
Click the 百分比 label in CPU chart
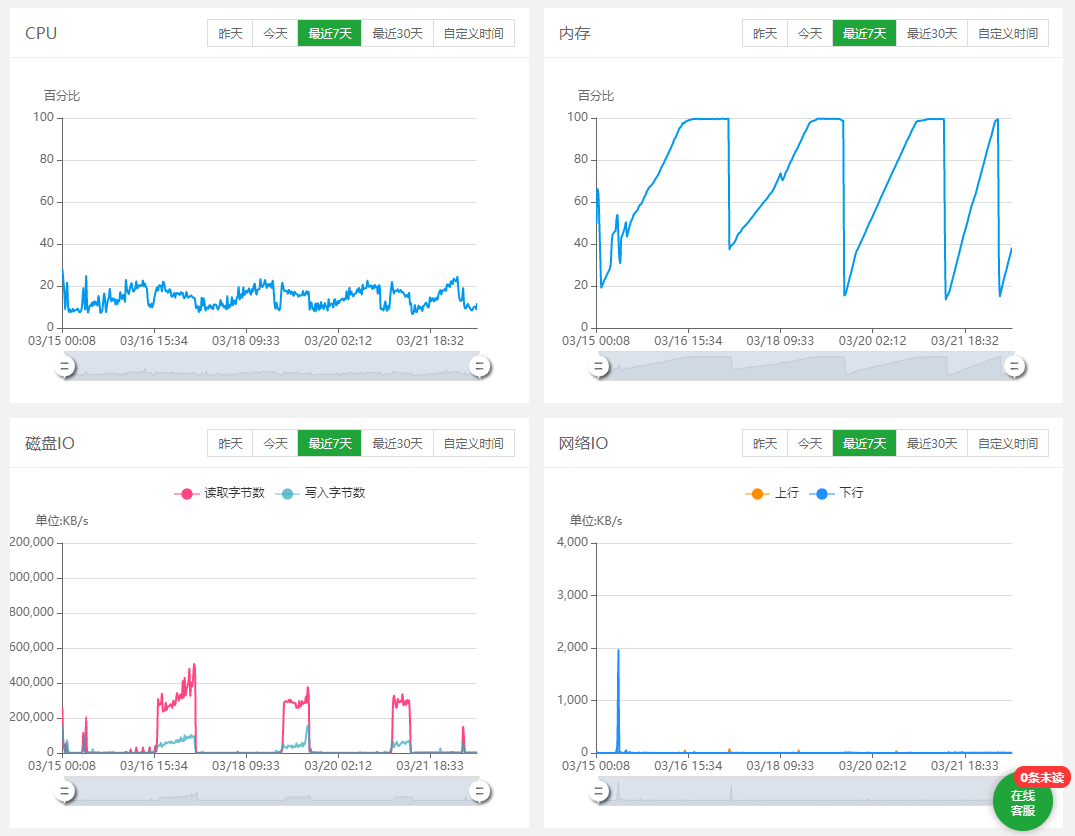click(62, 96)
